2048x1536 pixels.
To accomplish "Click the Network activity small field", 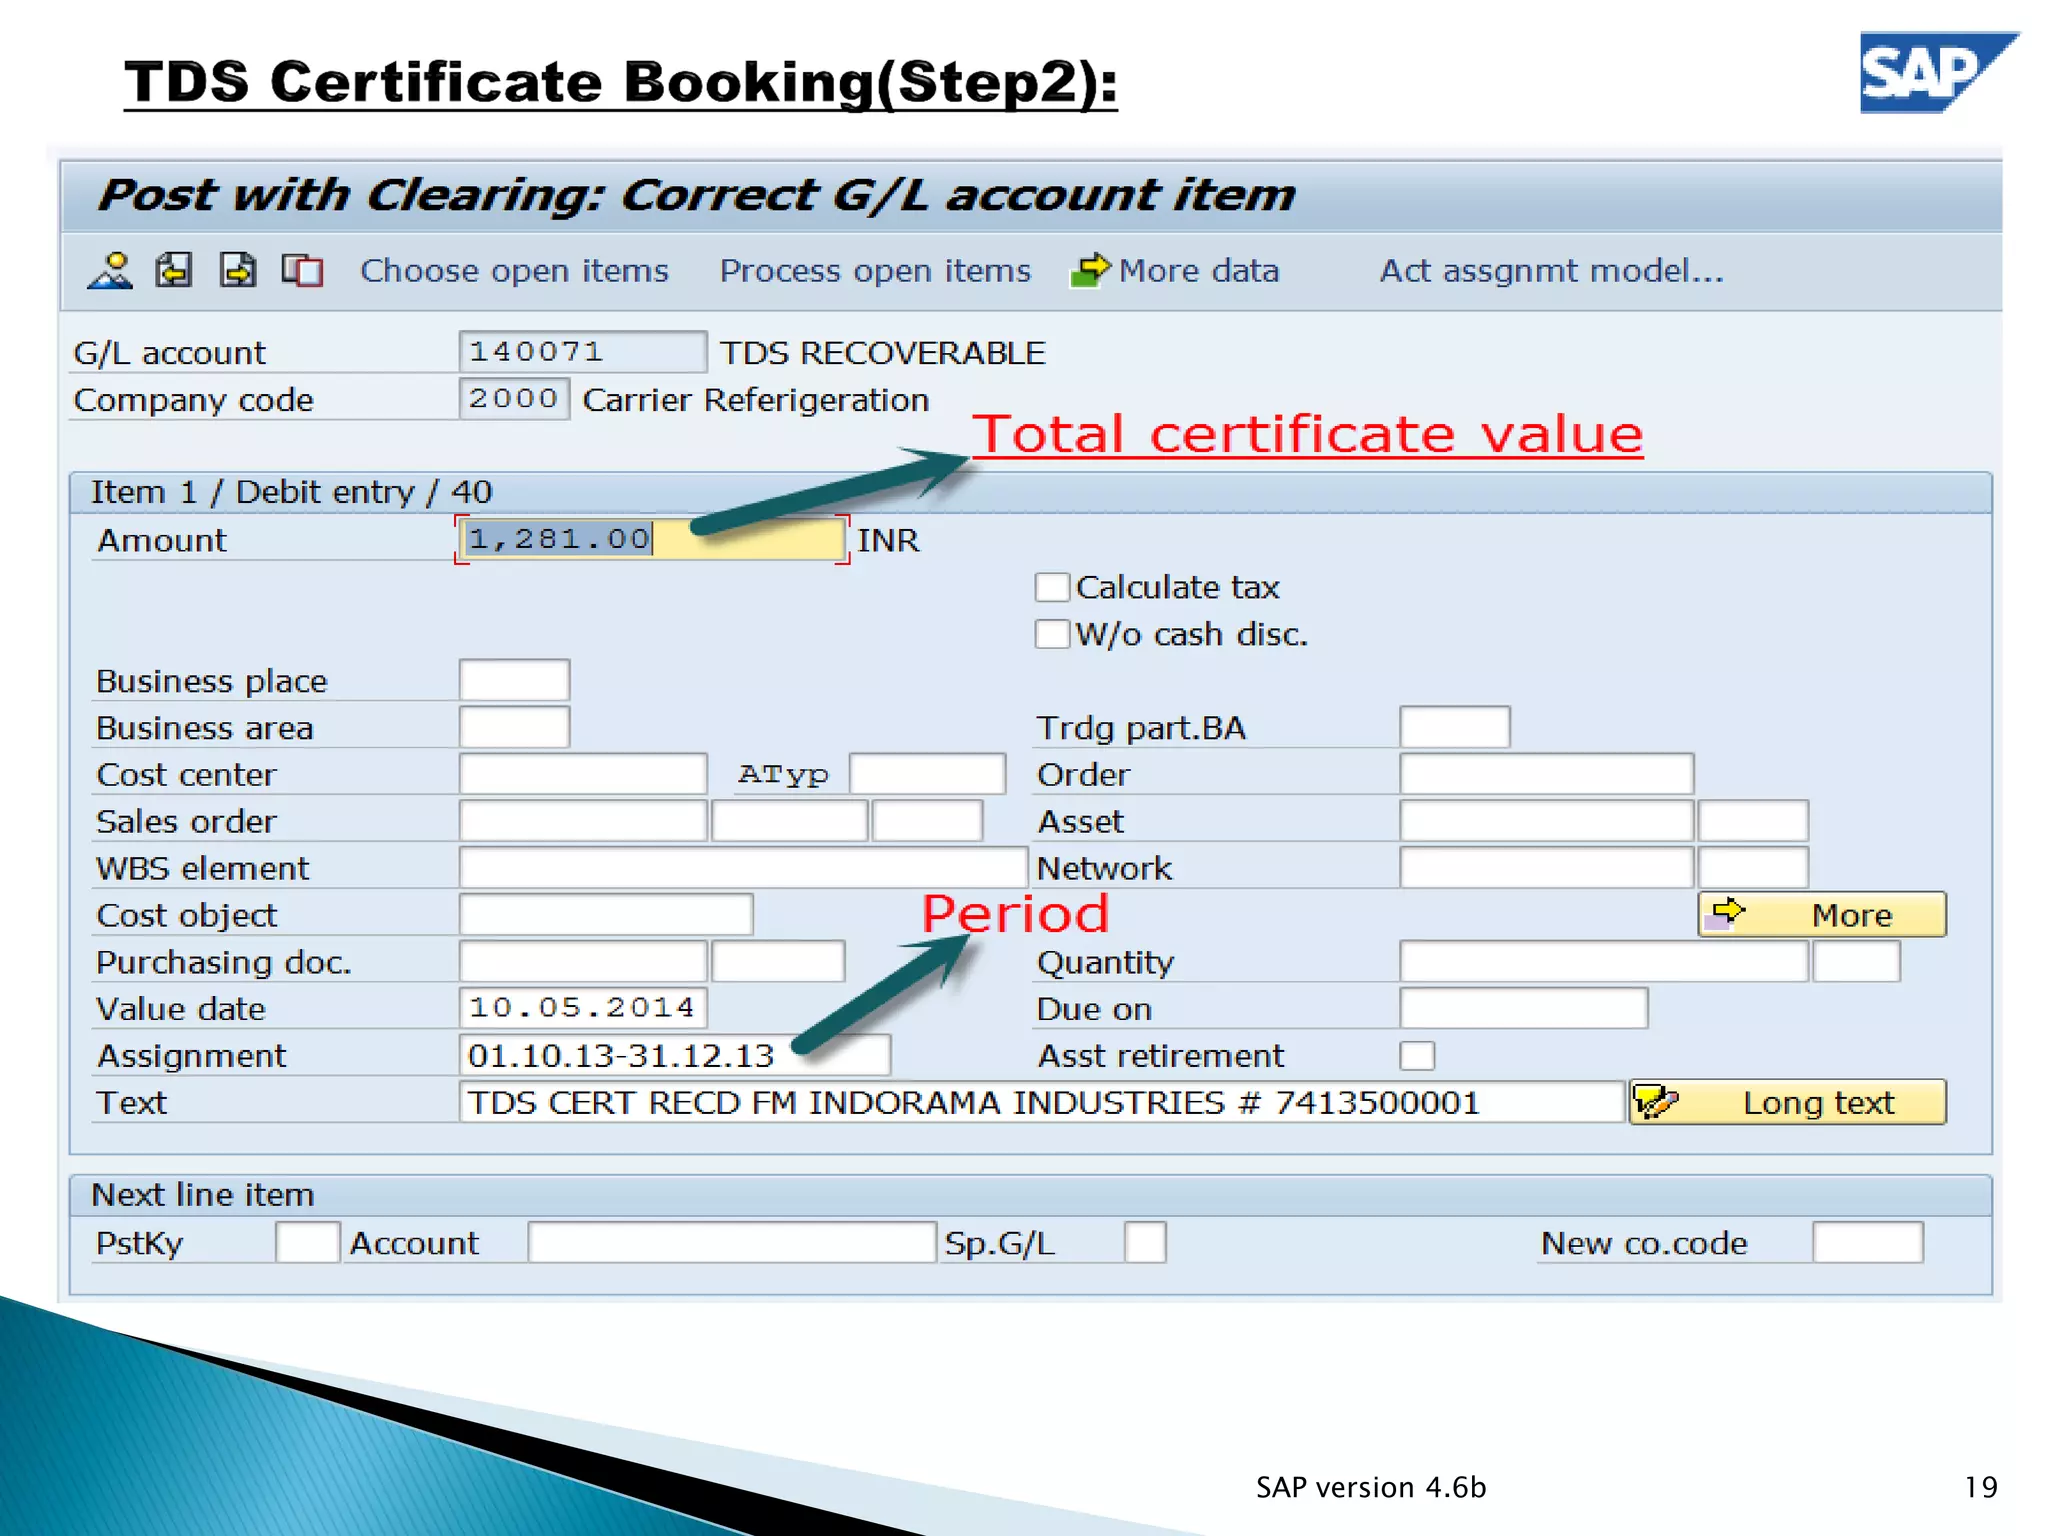I will [x=1753, y=868].
